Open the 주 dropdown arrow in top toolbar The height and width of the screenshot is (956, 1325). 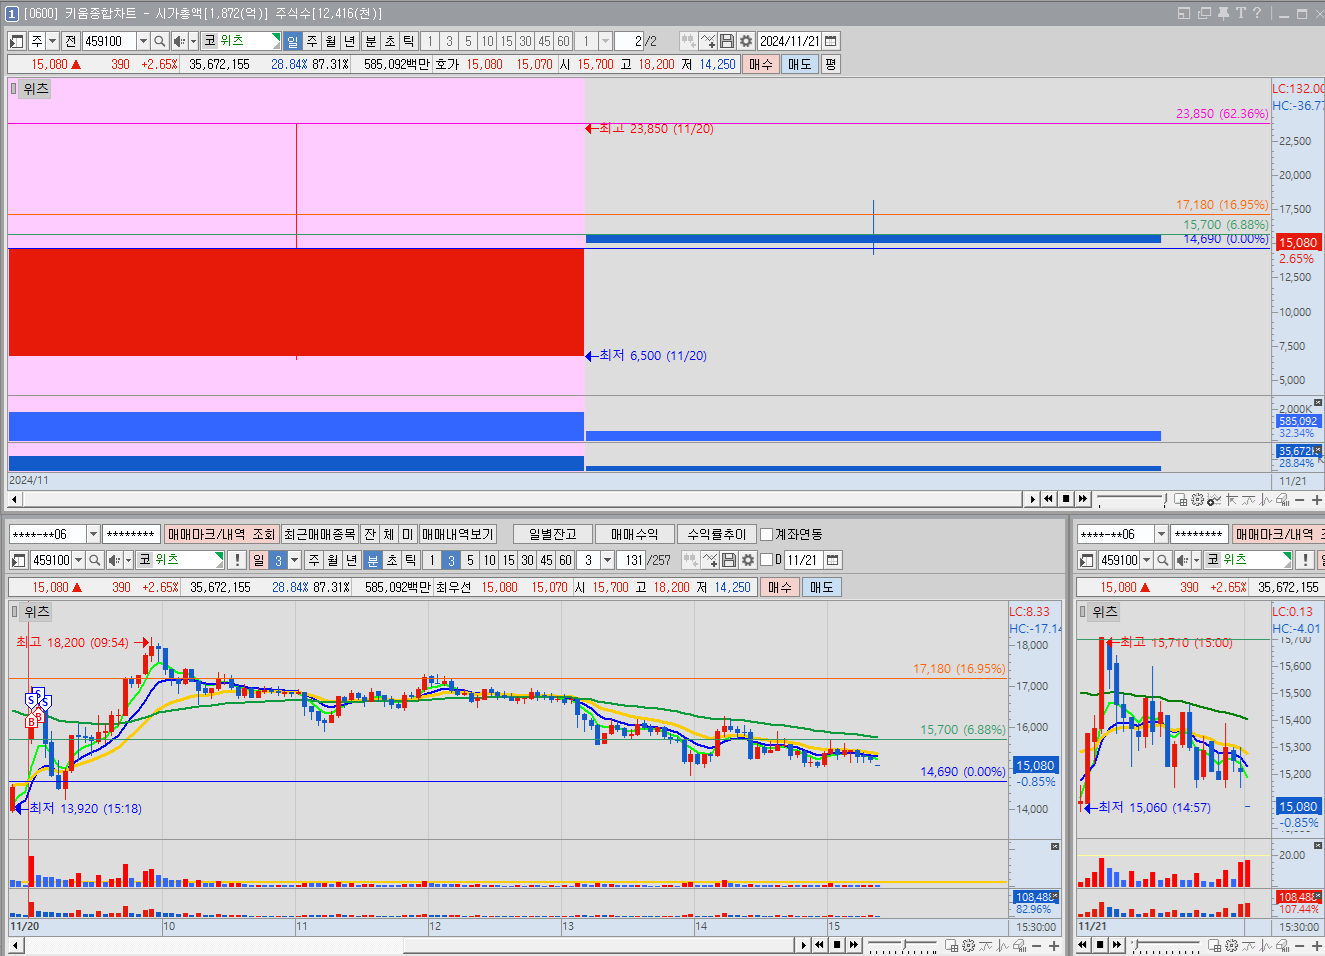[x=53, y=41]
